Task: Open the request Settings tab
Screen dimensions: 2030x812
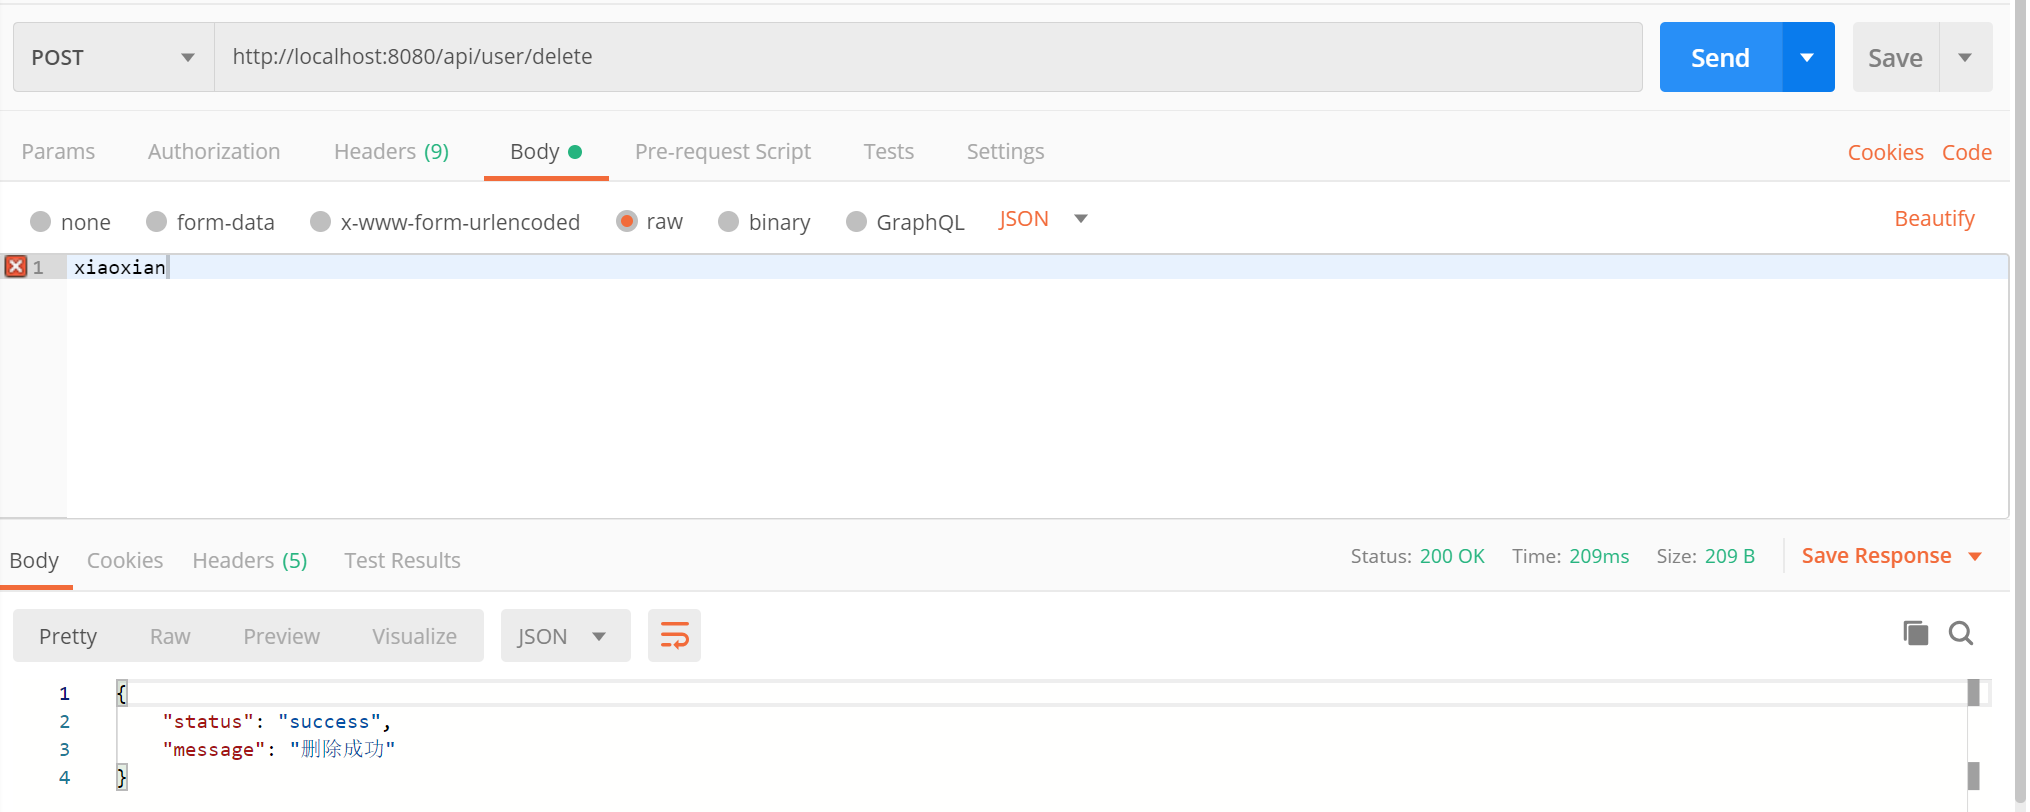Action: [1005, 151]
